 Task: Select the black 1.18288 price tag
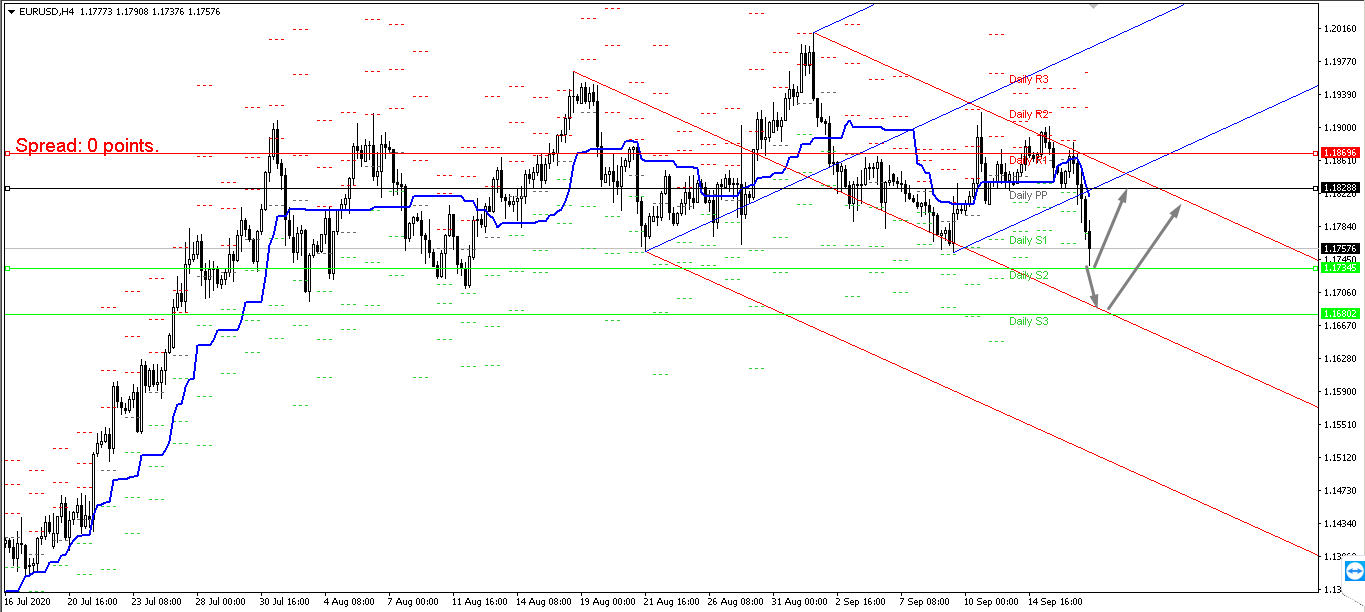click(x=1339, y=188)
